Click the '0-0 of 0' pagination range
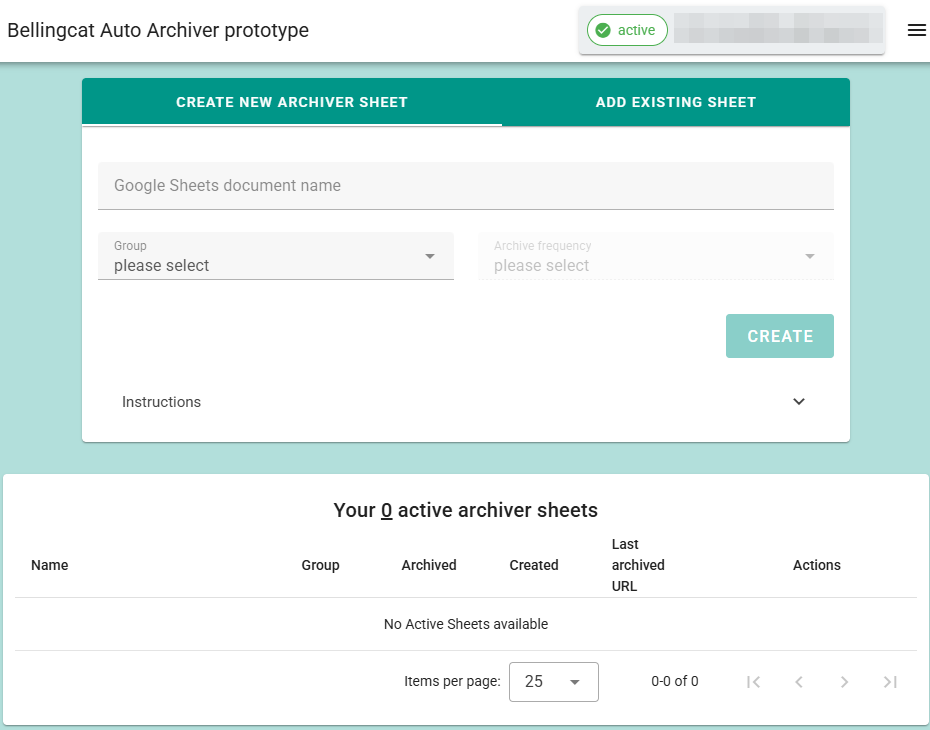 coord(675,681)
